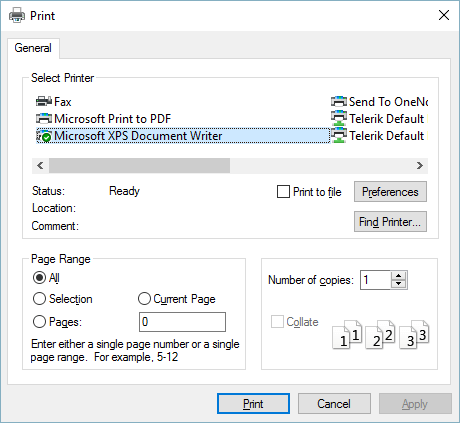The width and height of the screenshot is (460, 423).
Task: Click the Number of copies input box
Action: pos(375,280)
